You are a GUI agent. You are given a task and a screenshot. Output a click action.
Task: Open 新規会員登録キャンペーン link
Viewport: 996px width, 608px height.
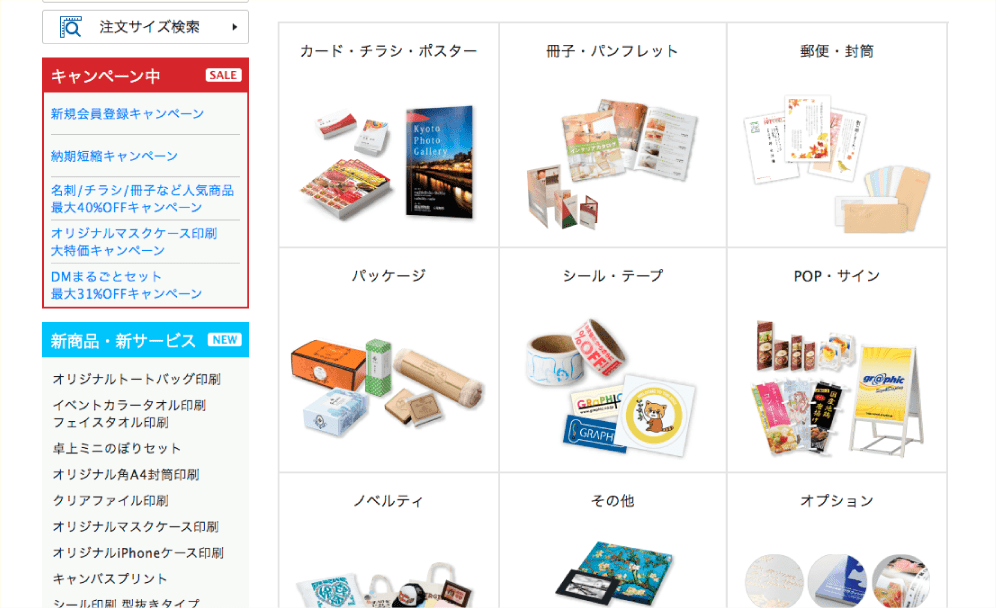[127, 114]
